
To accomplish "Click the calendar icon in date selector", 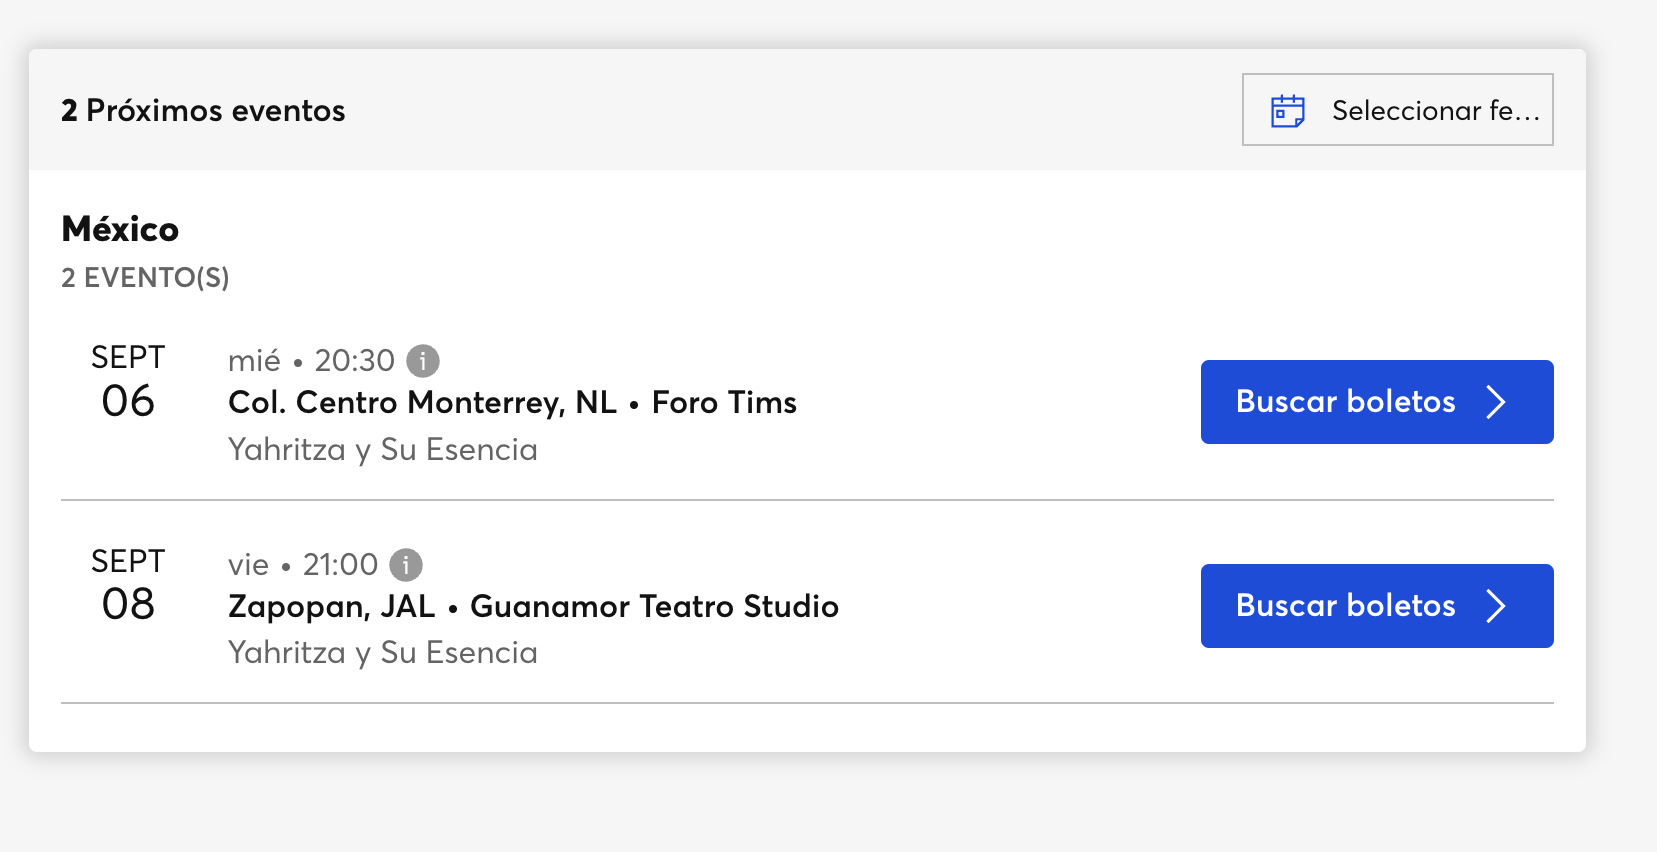I will (x=1287, y=110).
